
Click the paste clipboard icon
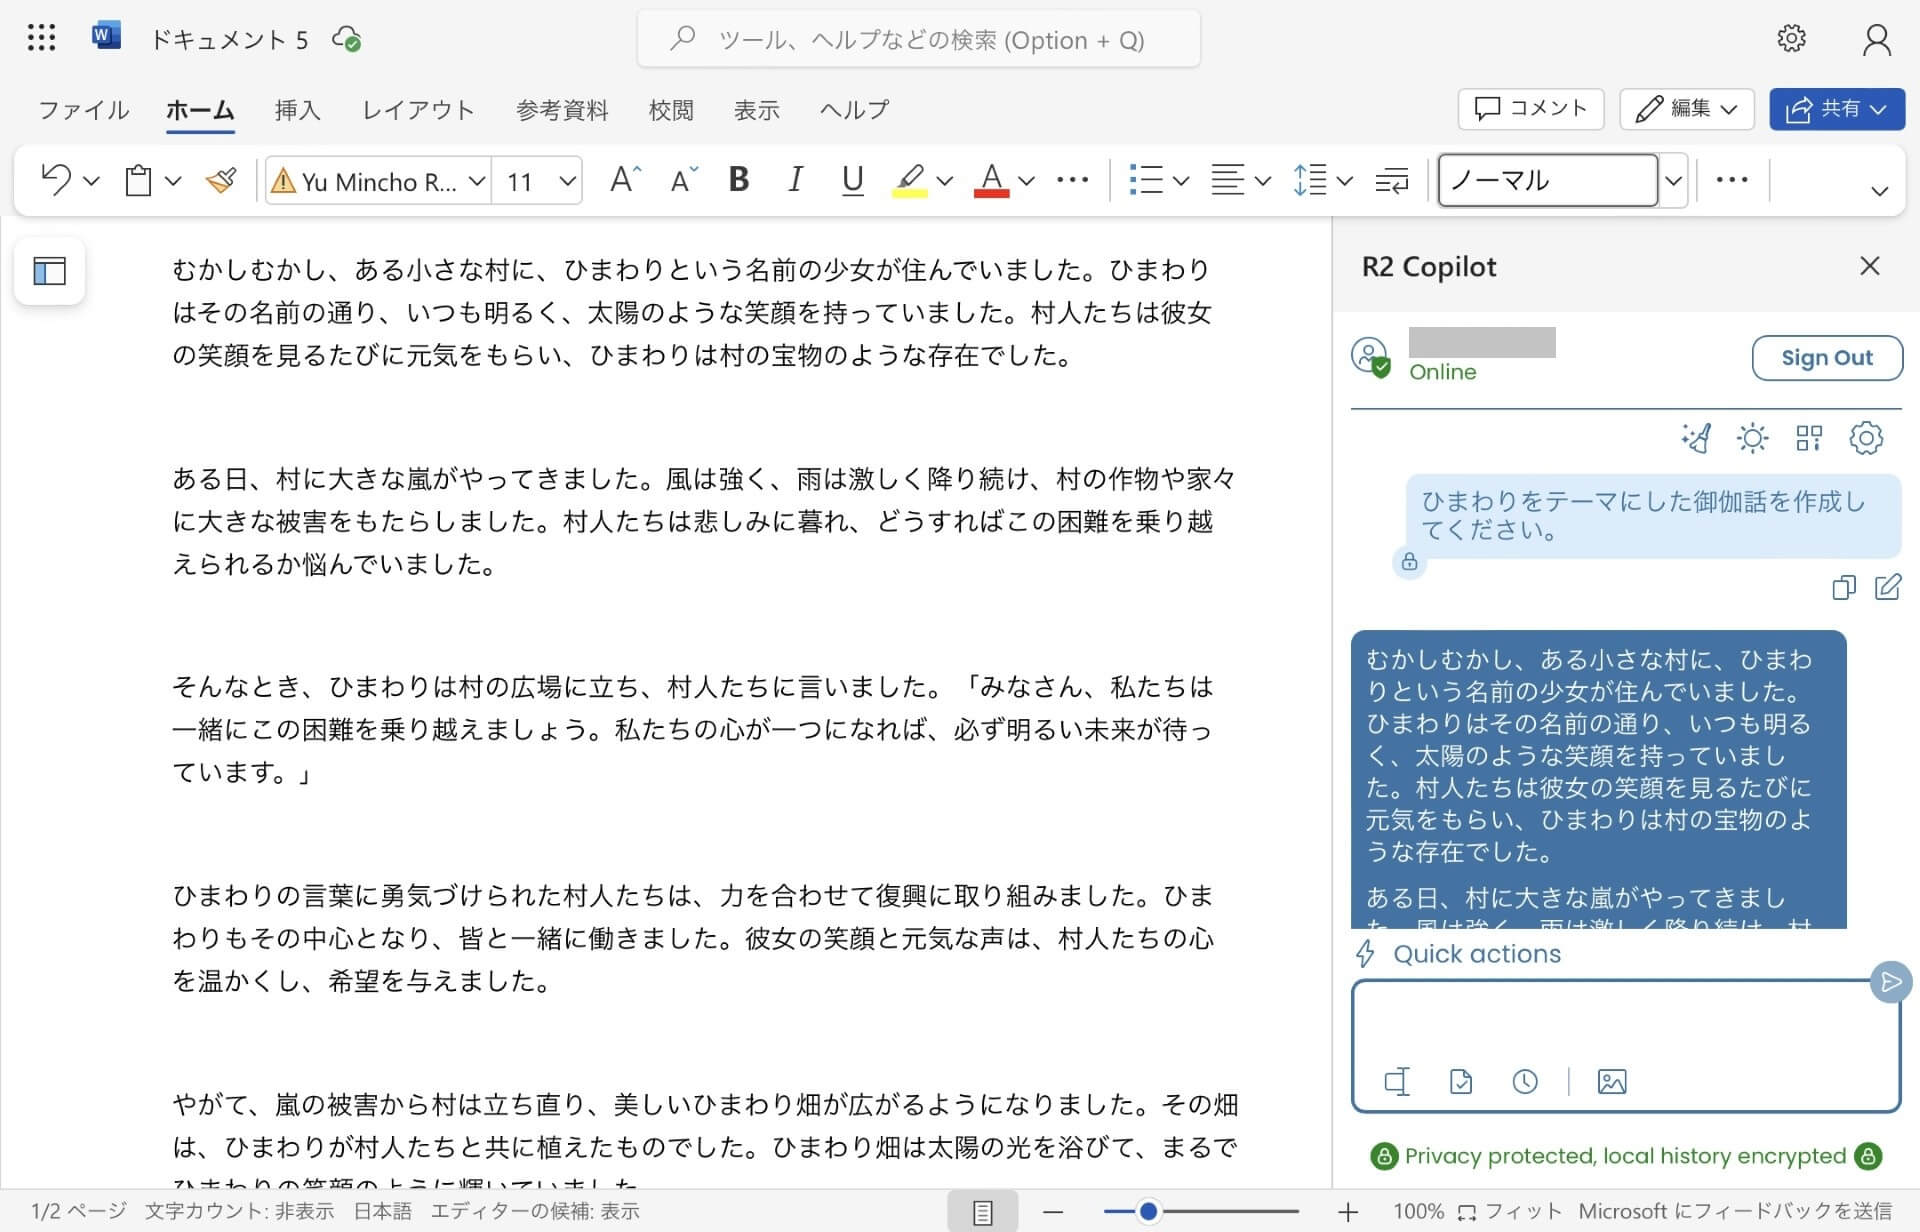click(138, 180)
